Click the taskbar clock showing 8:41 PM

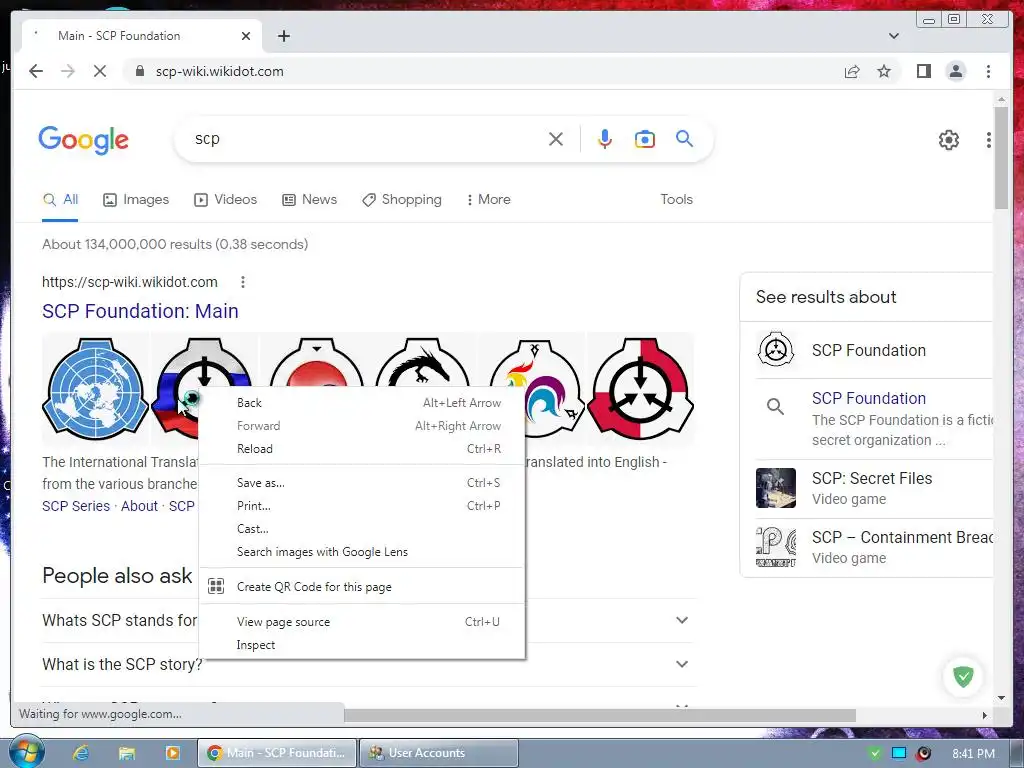[974, 754]
